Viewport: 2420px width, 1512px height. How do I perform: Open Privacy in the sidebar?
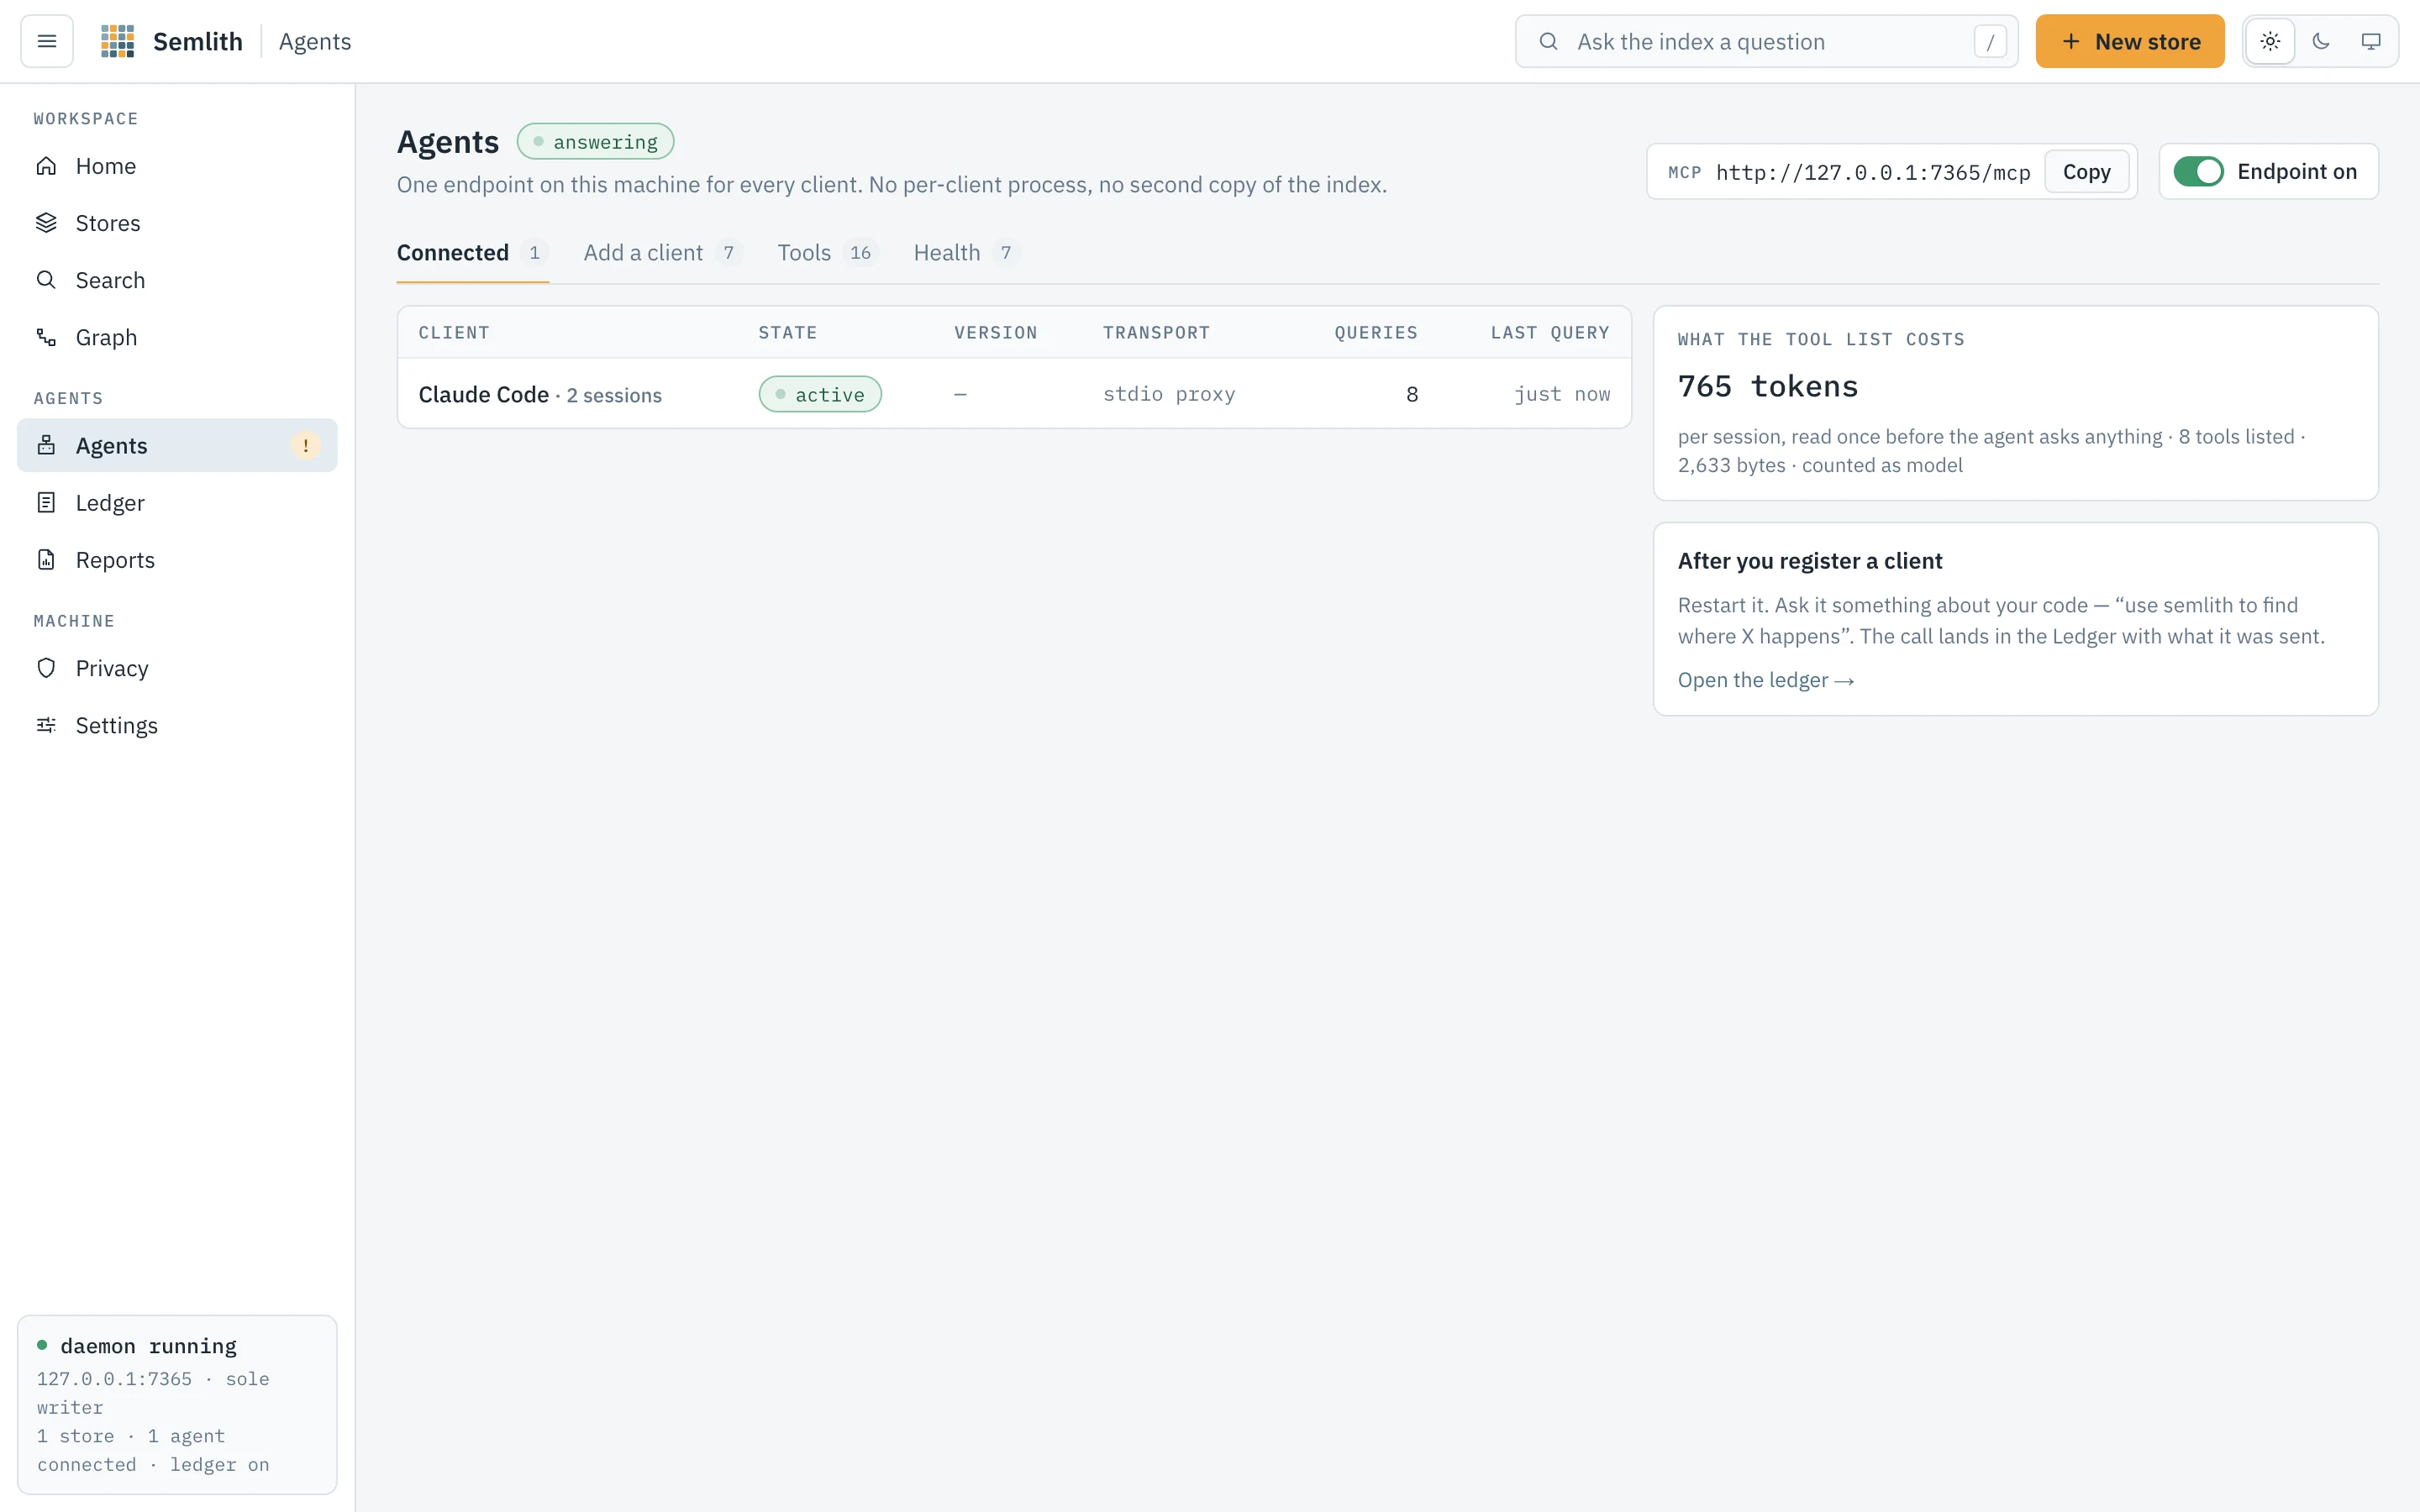pos(177,668)
